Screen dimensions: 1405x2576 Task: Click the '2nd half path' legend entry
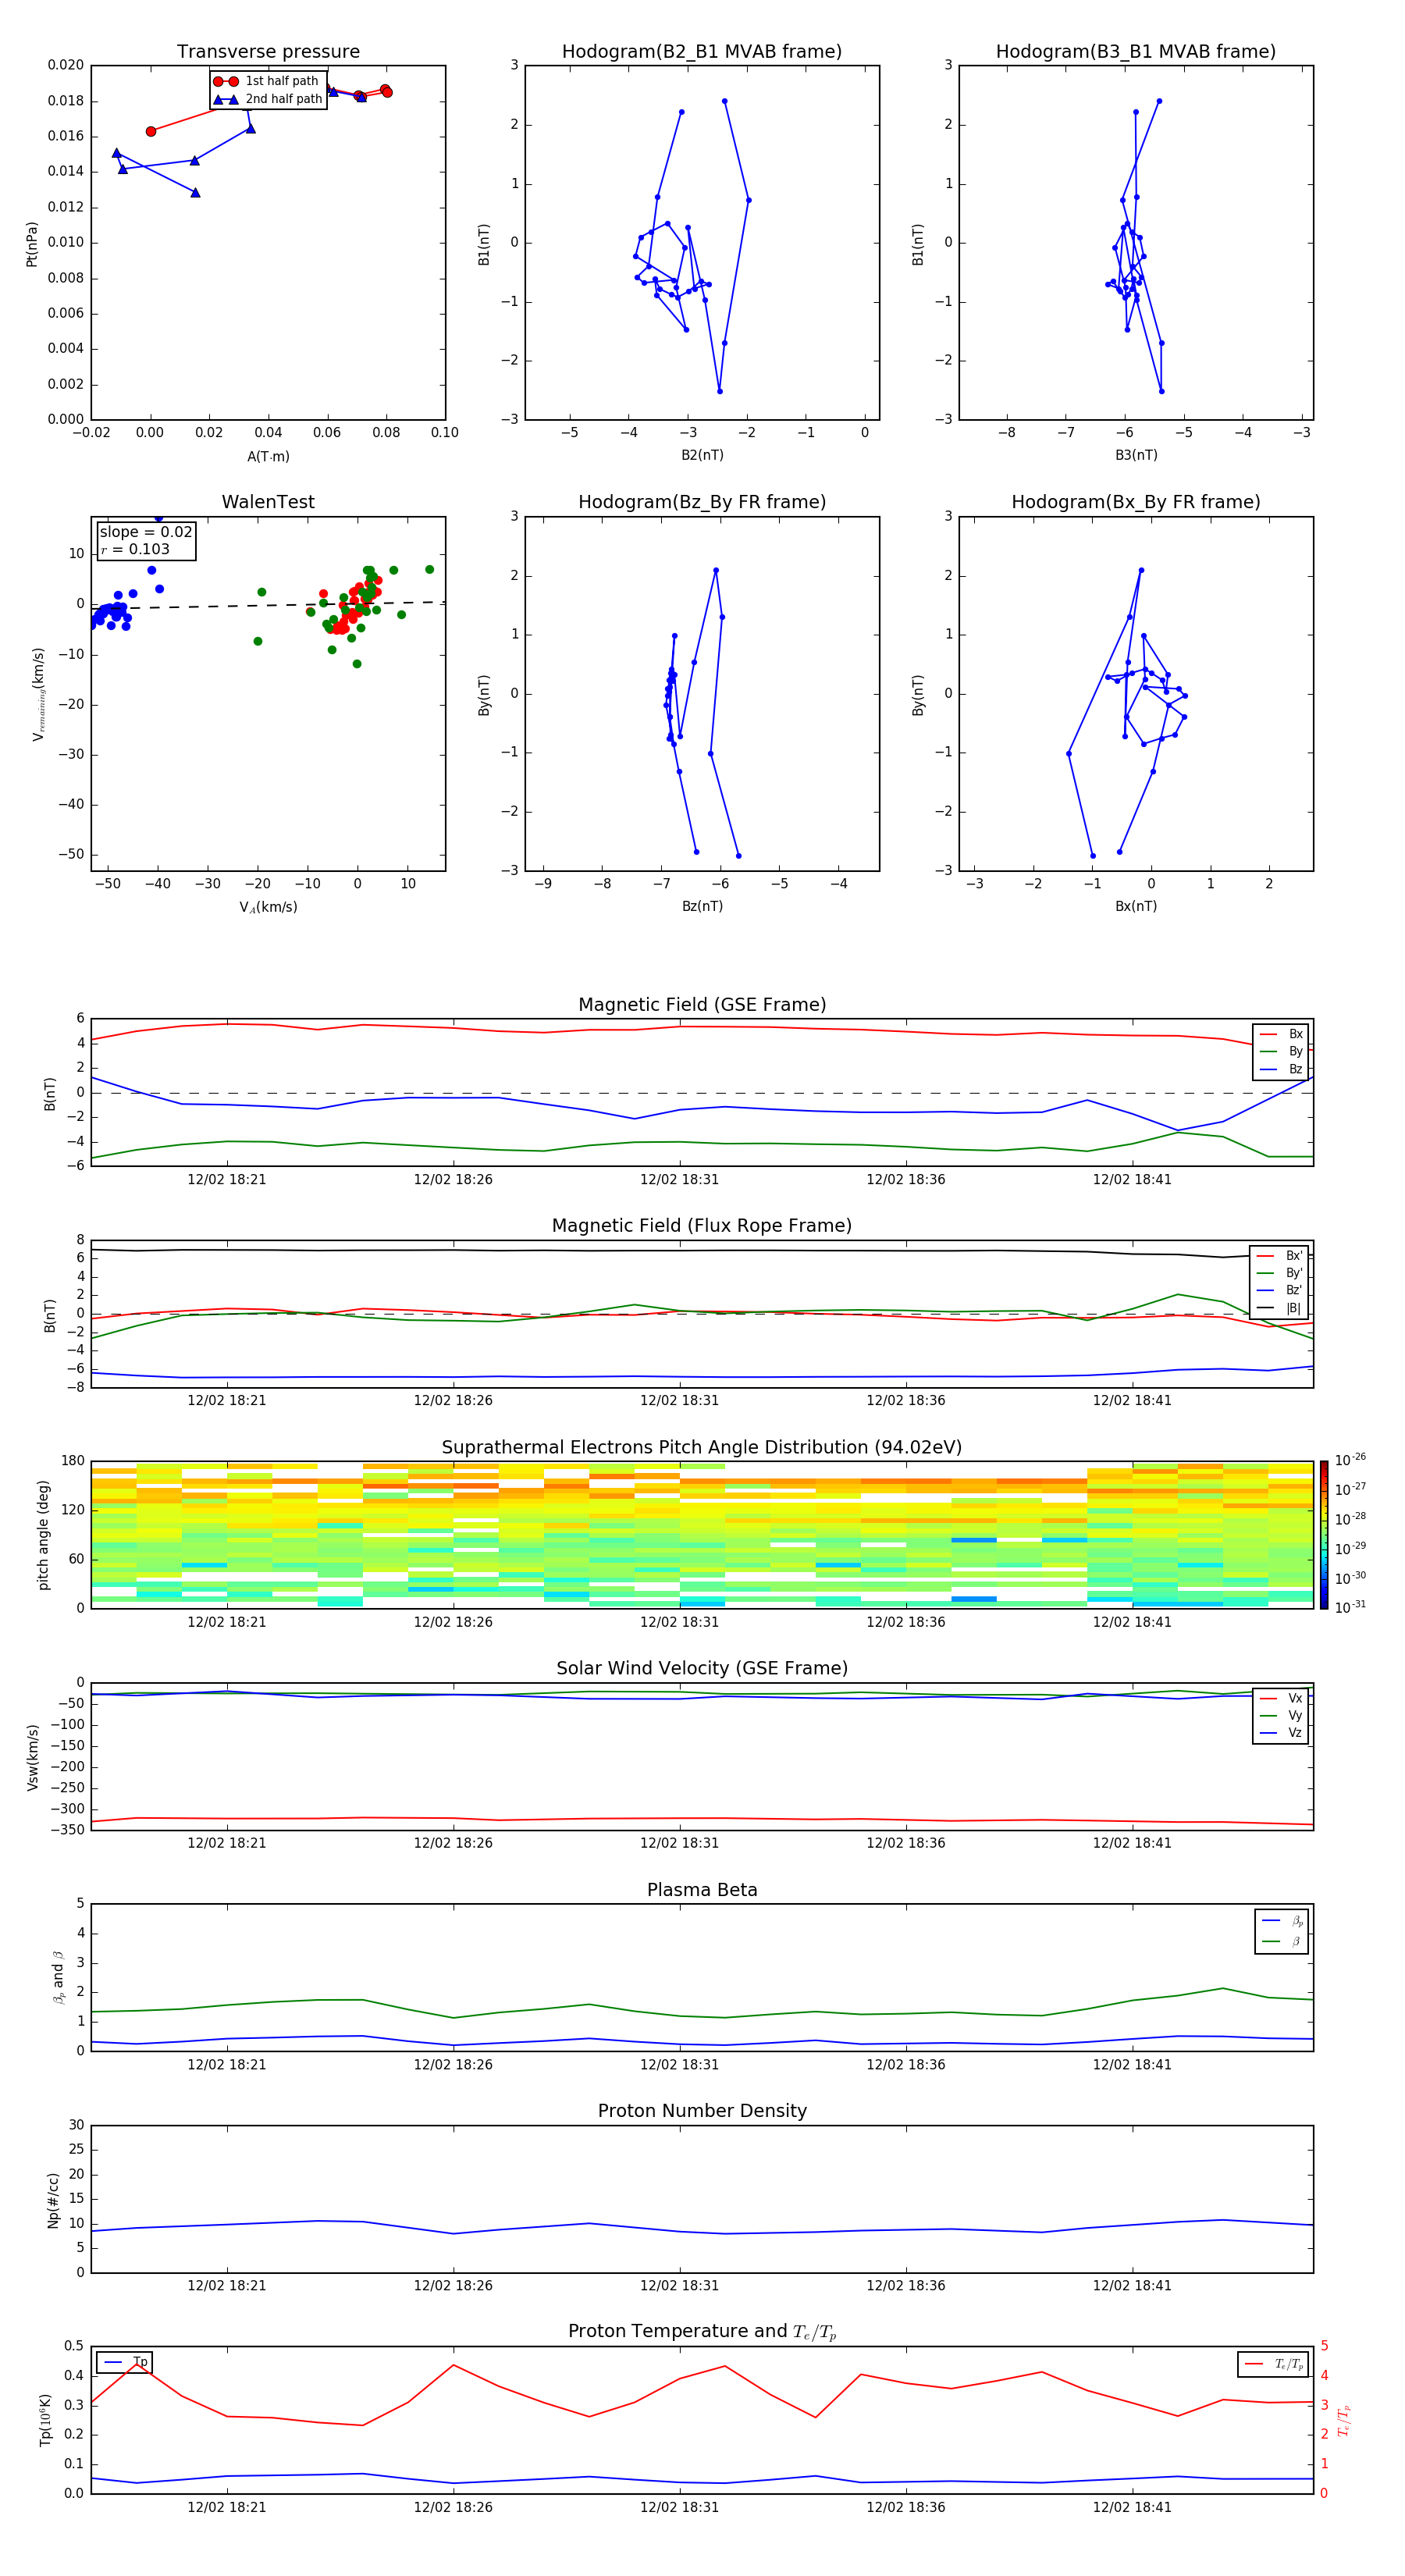(268, 99)
